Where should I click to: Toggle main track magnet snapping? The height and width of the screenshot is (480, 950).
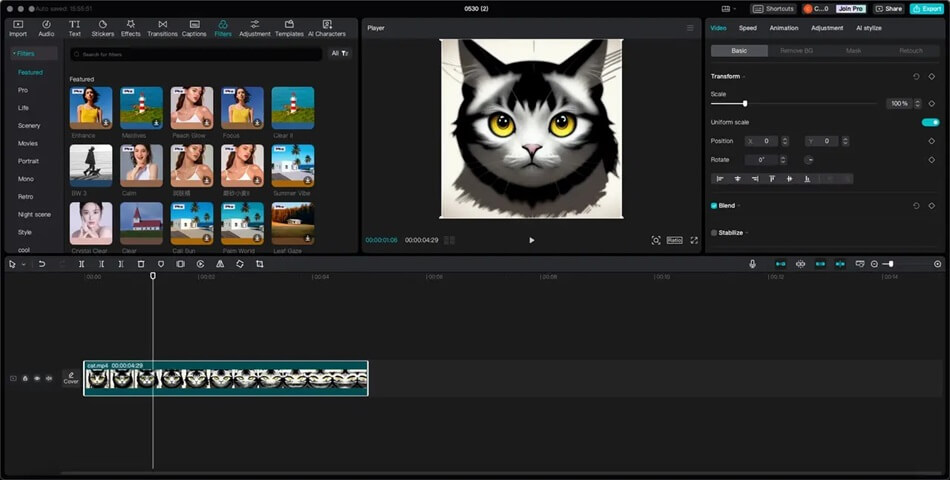pos(781,264)
